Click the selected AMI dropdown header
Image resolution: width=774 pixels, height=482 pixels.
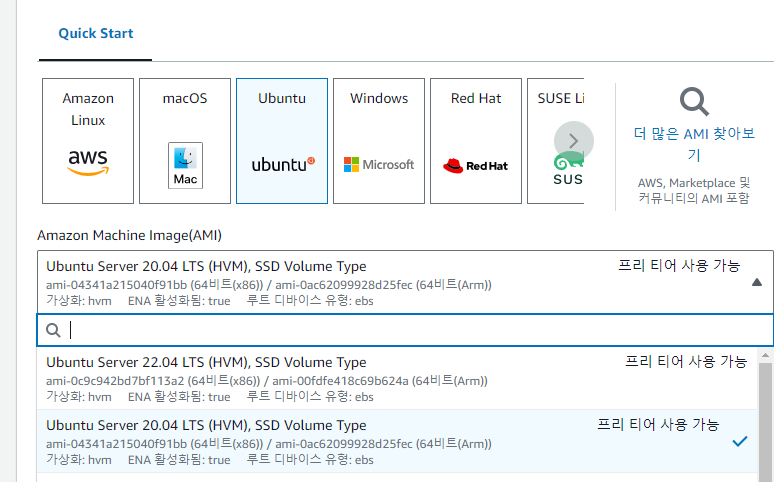[405, 282]
